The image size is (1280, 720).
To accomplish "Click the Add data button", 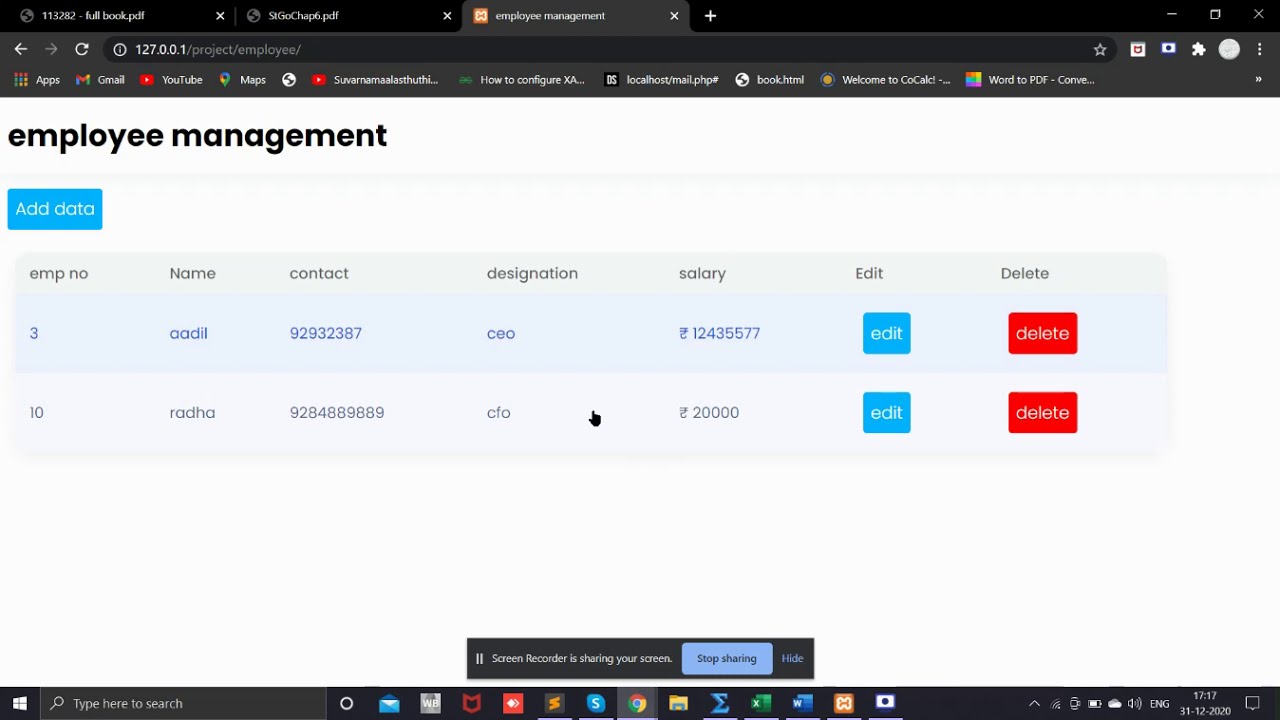I will pyautogui.click(x=54, y=208).
